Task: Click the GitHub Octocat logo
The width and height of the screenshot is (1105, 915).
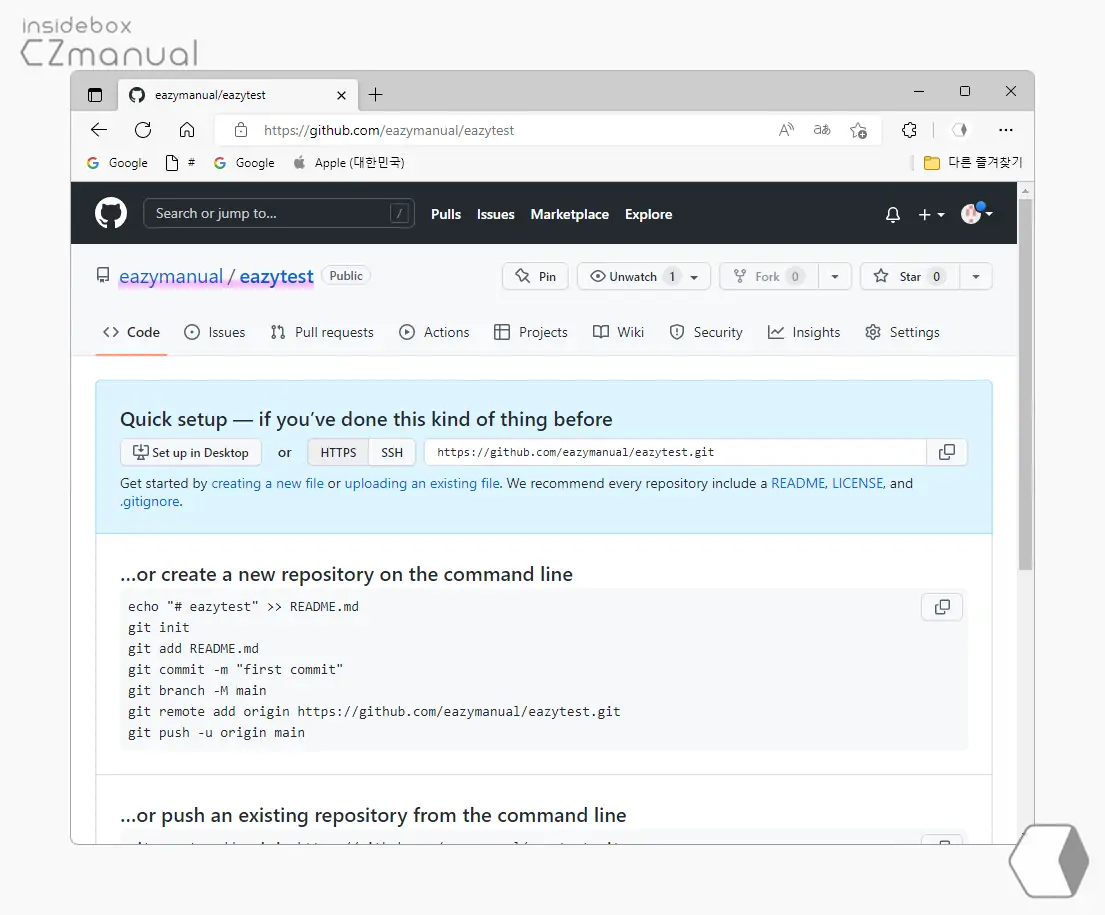Action: pyautogui.click(x=111, y=213)
